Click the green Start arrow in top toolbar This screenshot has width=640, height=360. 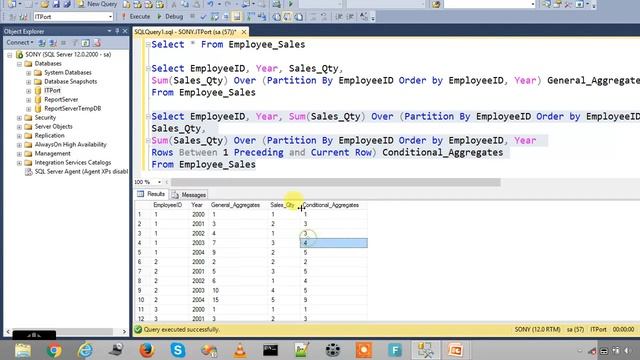click(291, 4)
